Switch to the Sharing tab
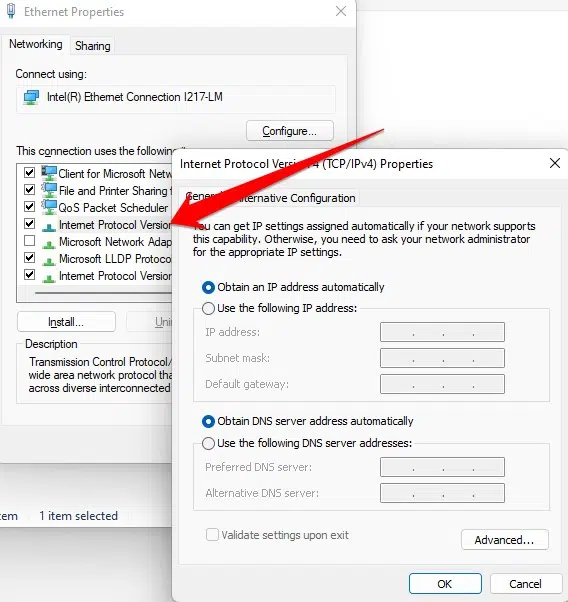Viewport: 568px width, 602px height. pos(93,46)
